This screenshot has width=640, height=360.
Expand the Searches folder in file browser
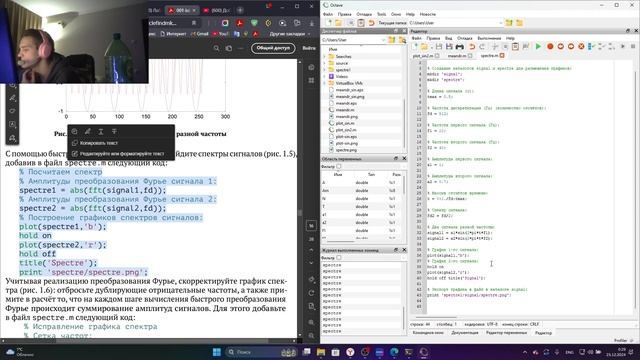point(325,56)
